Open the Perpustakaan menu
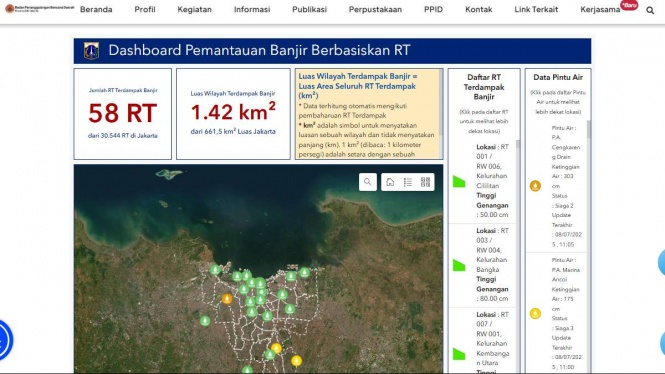The width and height of the screenshot is (665, 374). [x=375, y=9]
